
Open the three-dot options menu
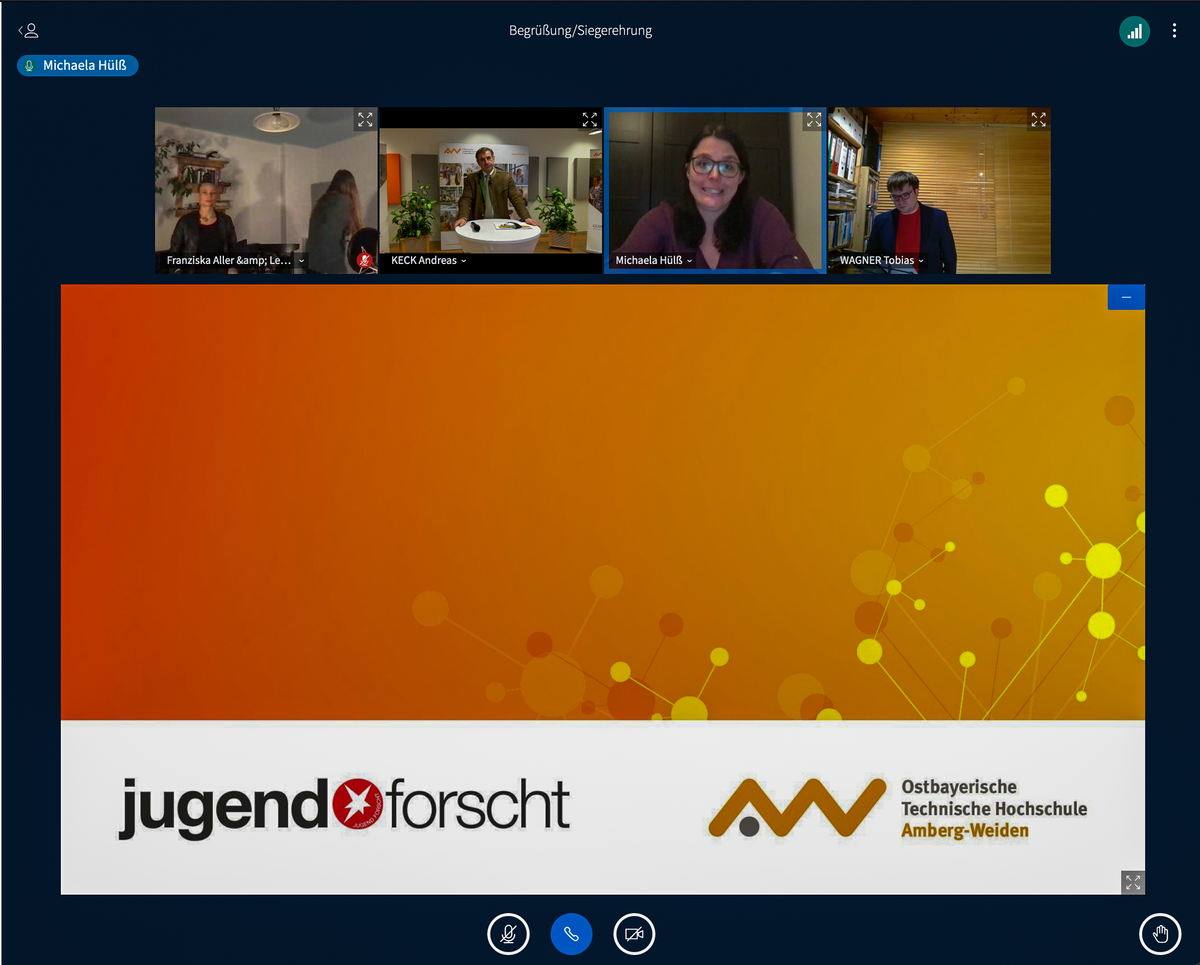1175,31
